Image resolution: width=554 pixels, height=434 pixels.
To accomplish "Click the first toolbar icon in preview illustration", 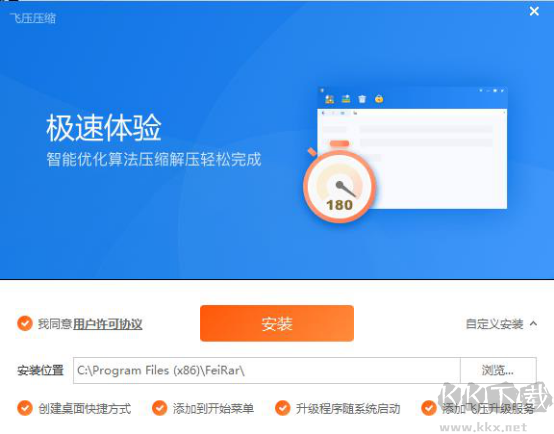I will [329, 99].
